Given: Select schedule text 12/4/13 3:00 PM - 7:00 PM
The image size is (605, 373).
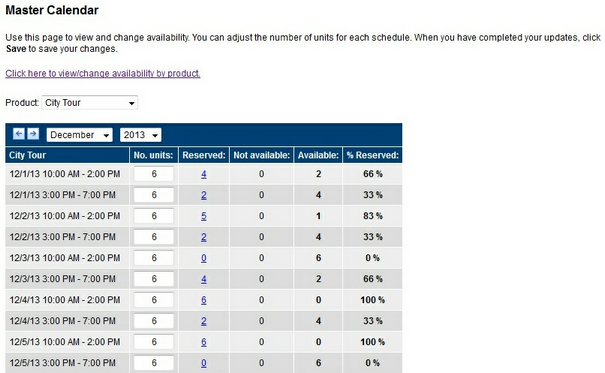Looking at the screenshot, I should [x=63, y=321].
